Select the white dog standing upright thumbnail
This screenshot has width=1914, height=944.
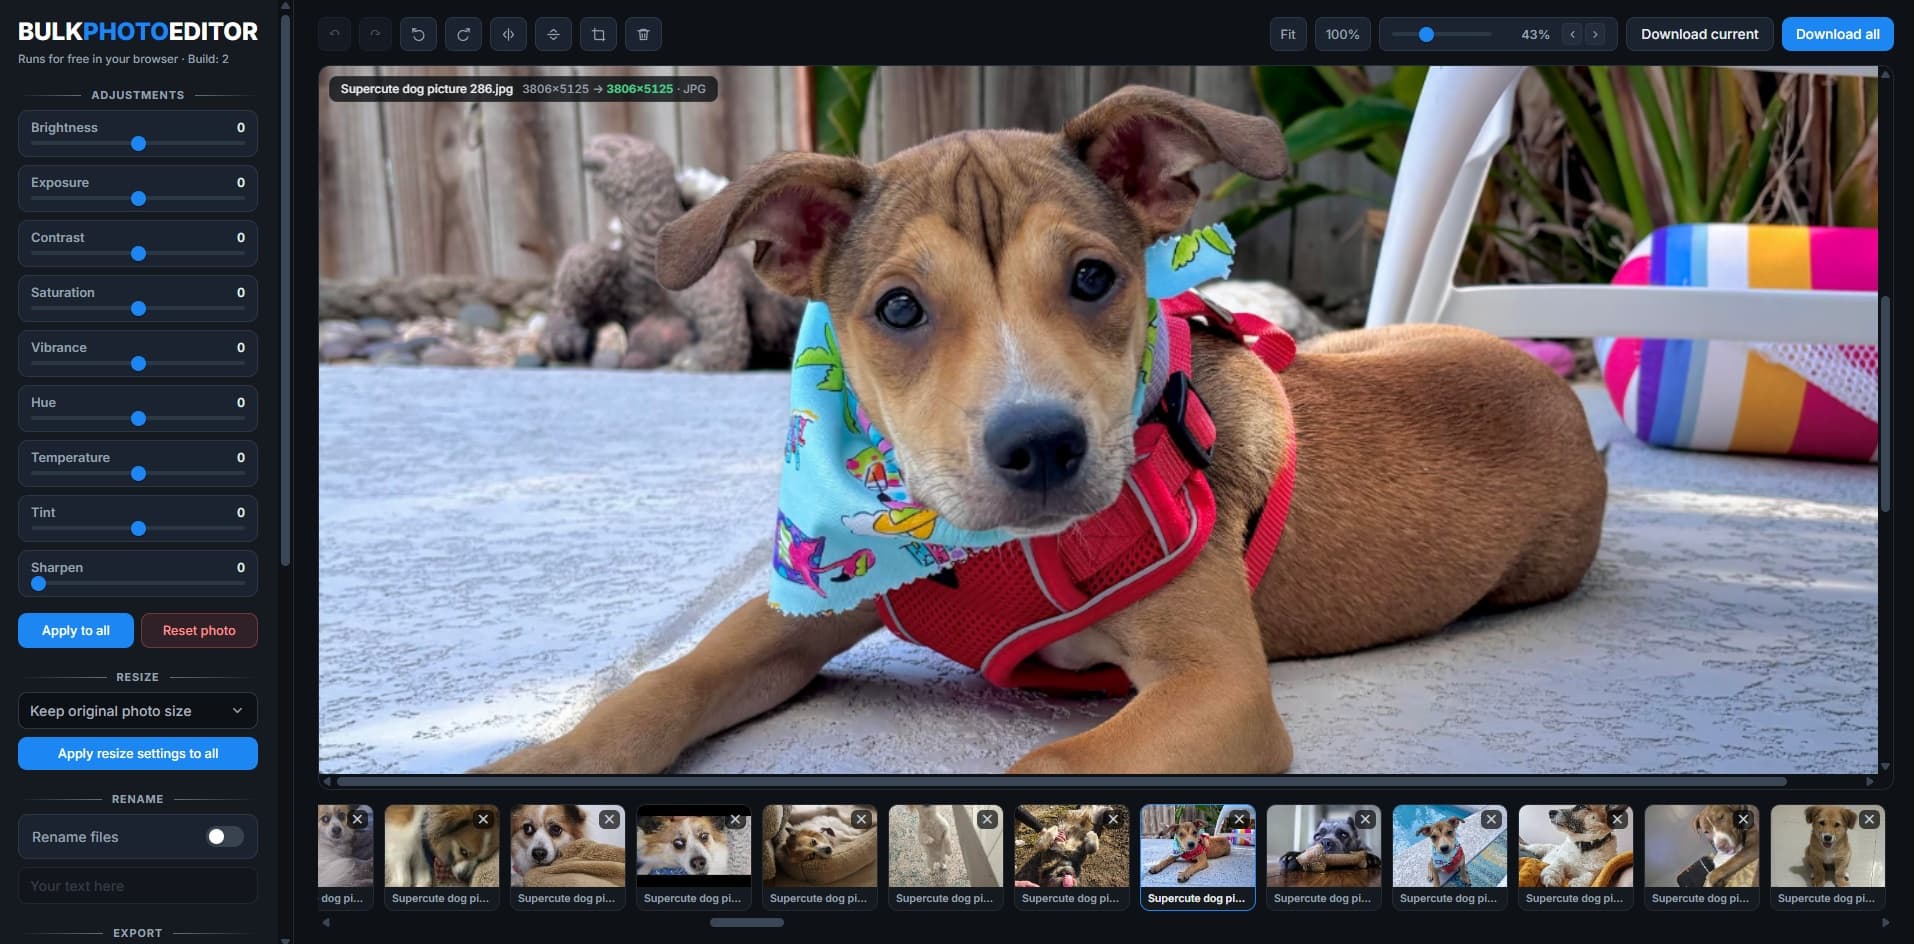coord(945,858)
